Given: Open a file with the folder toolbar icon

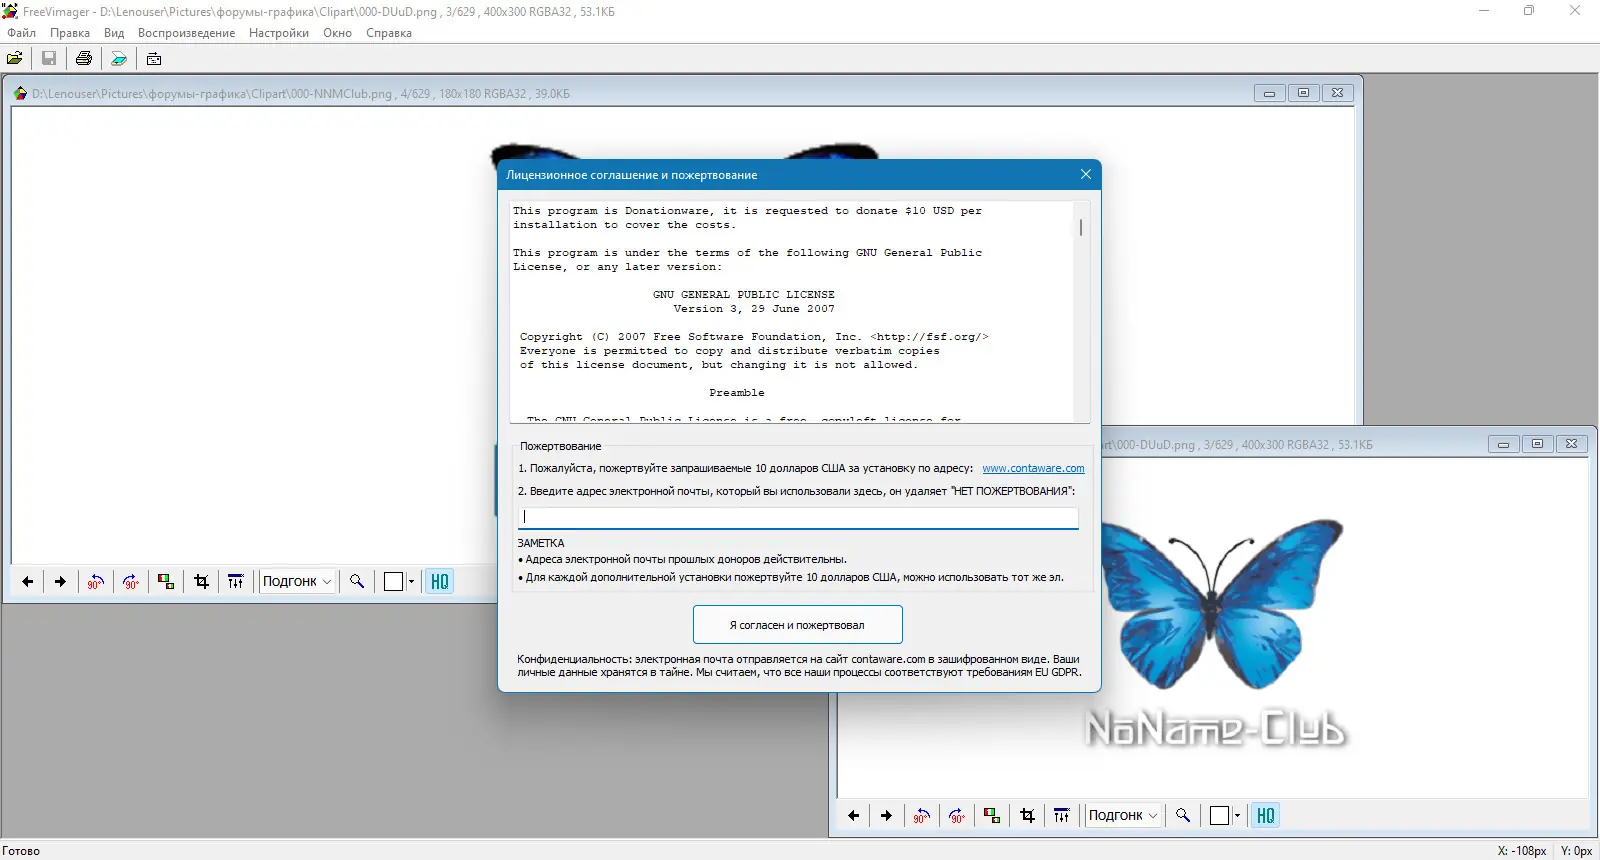Looking at the screenshot, I should (x=15, y=59).
